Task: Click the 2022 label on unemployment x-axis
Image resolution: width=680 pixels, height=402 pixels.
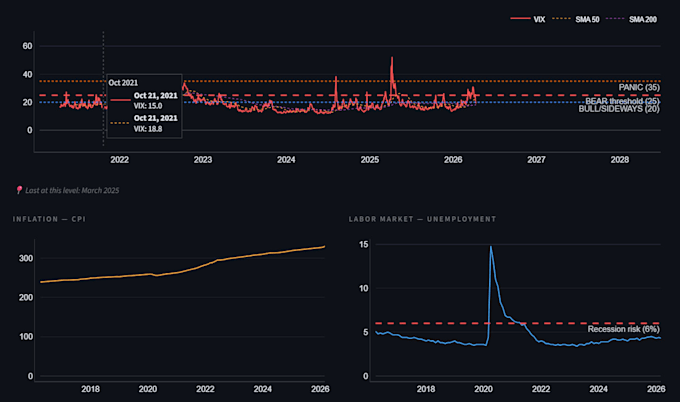Action: tap(541, 389)
